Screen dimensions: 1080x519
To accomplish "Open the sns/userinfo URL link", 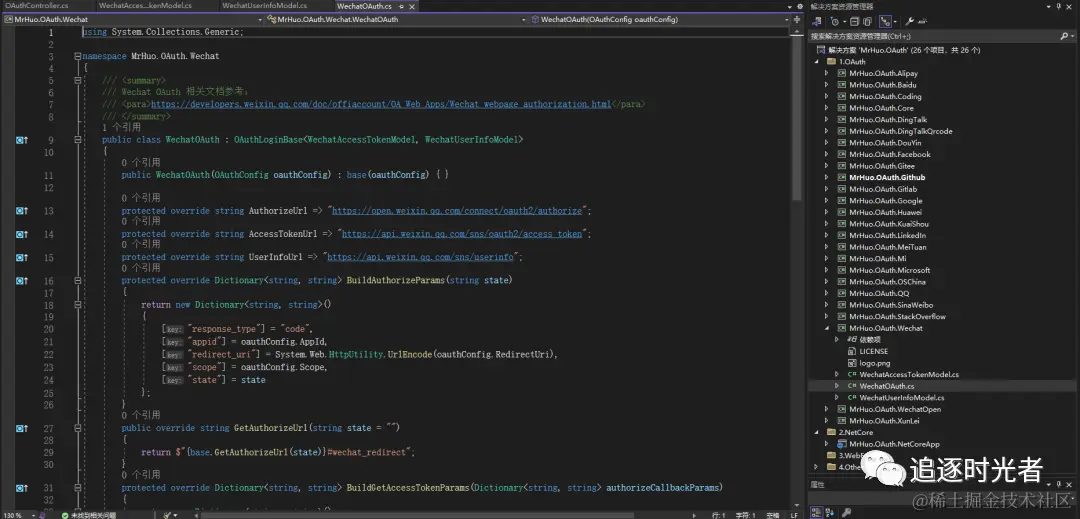I will click(421, 257).
